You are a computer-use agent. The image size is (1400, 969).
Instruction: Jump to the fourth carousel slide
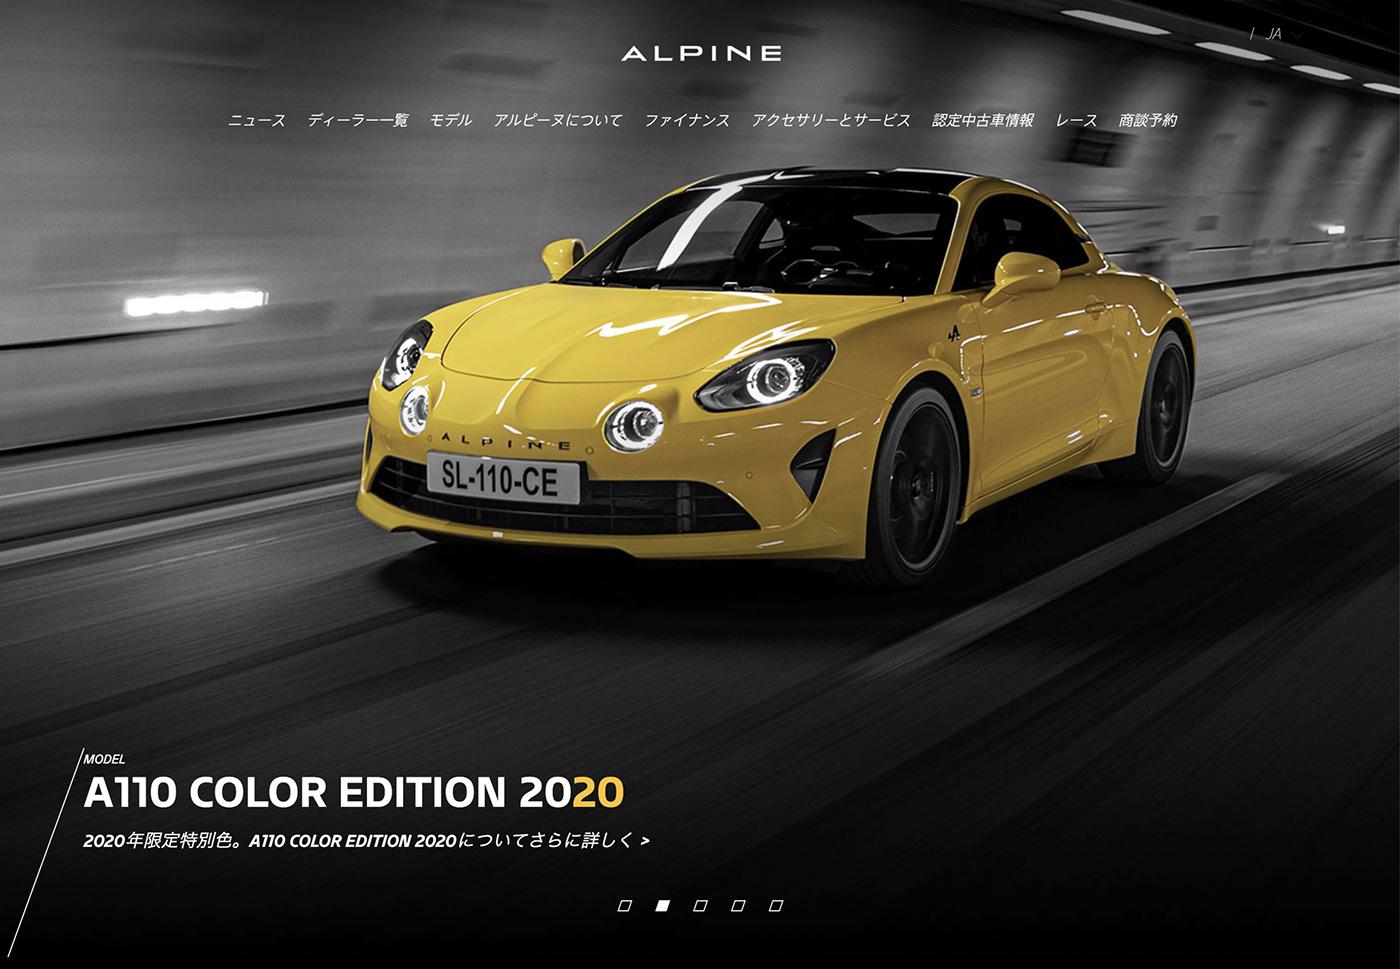click(x=738, y=906)
